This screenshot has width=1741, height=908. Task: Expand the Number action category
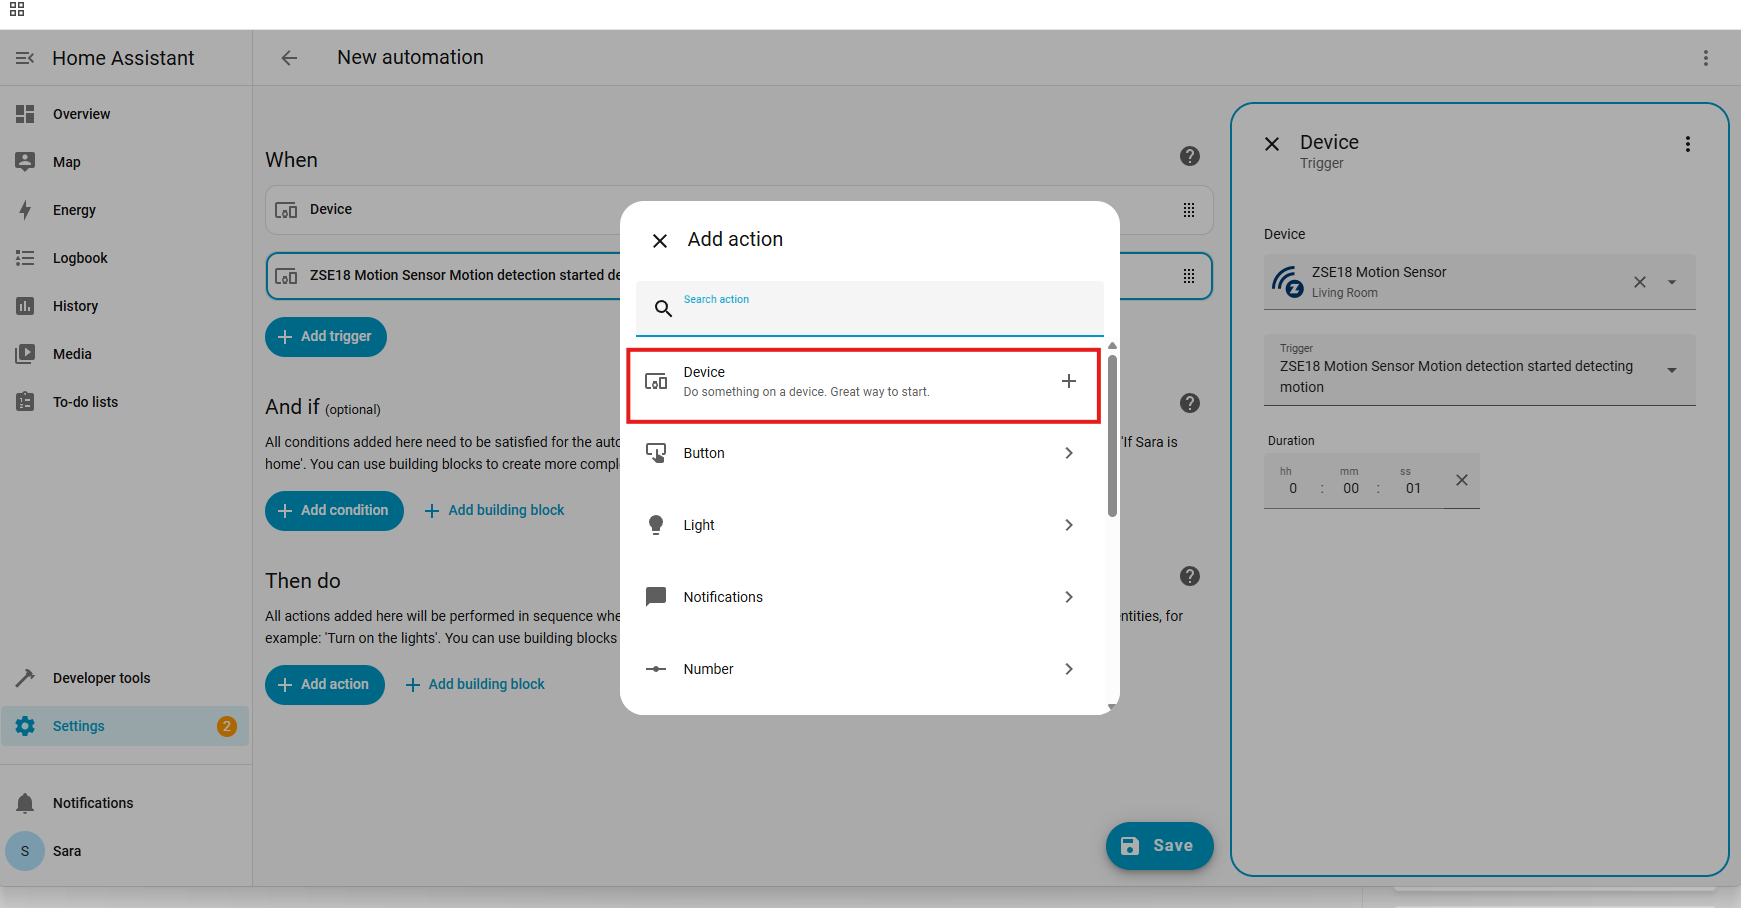[x=1069, y=669]
